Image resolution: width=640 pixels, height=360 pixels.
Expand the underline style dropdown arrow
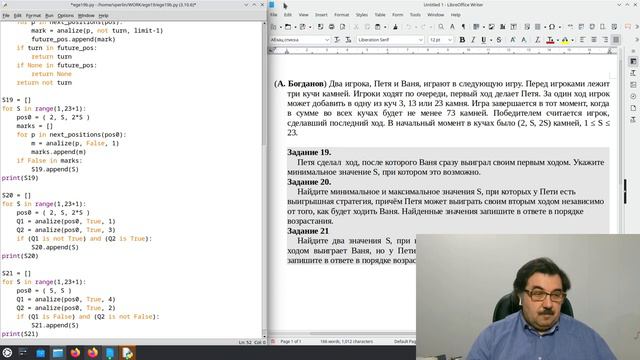(x=490, y=40)
